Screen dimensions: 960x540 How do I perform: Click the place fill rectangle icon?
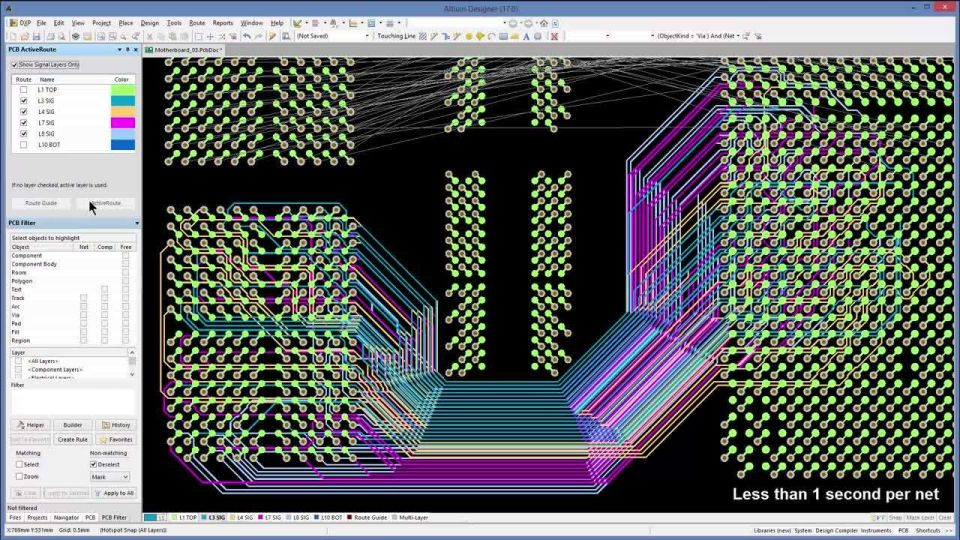pyautogui.click(x=503, y=36)
